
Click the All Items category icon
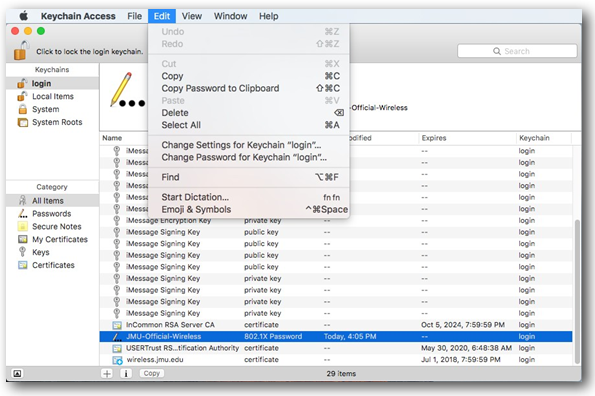point(23,200)
